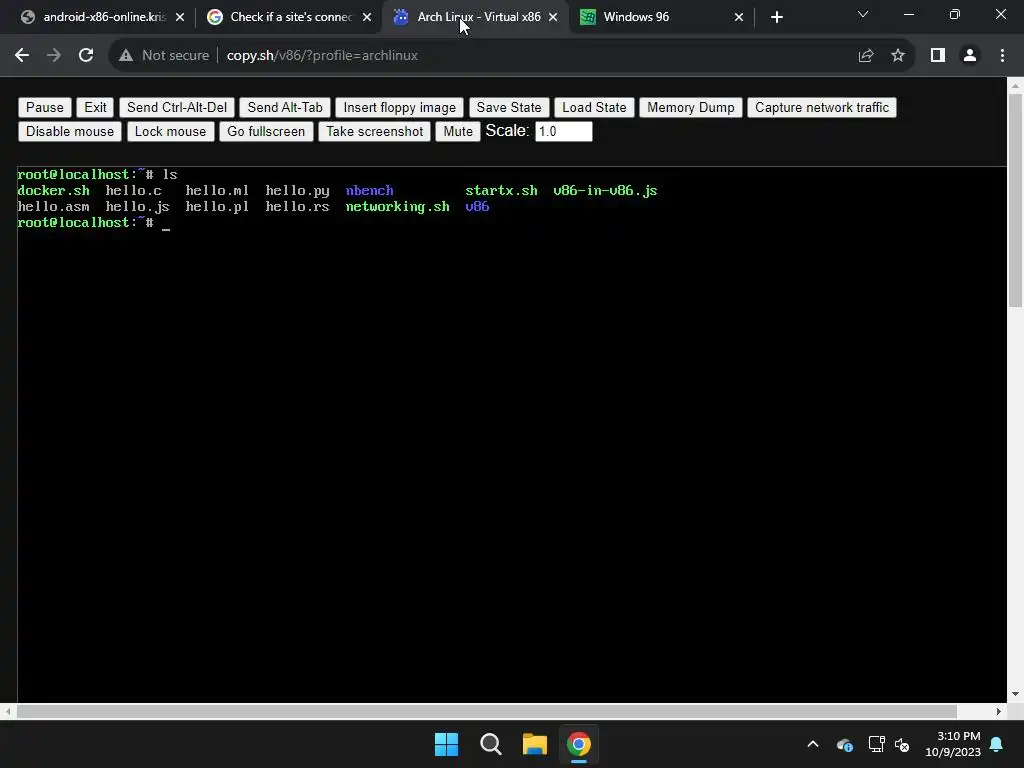Click nbench directory name
1024x768 pixels.
click(370, 191)
